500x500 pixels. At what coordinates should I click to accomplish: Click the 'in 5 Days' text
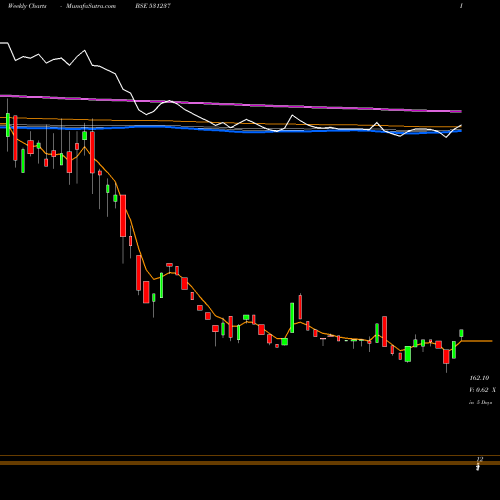481,402
